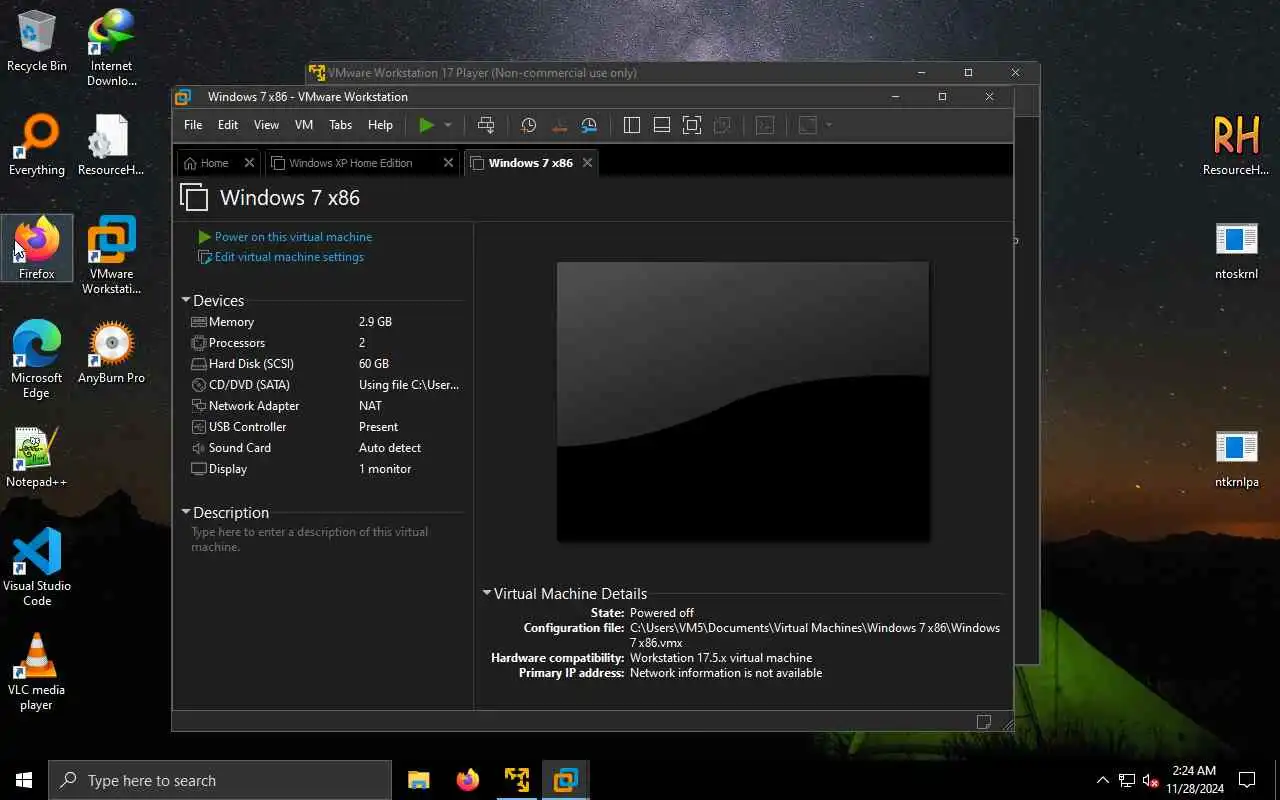Click the 60 GB hard disk value

(x=374, y=364)
